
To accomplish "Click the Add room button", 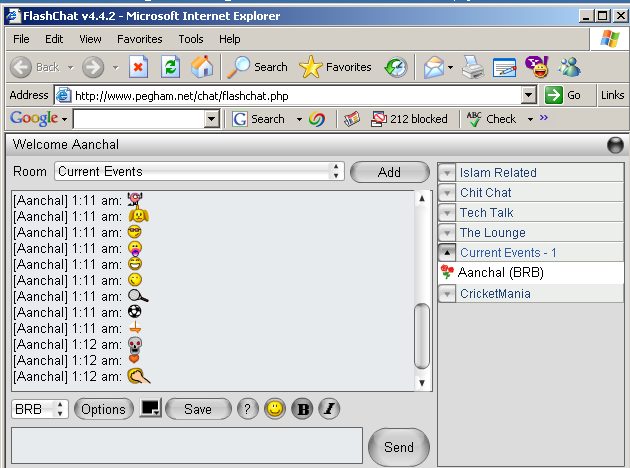I will (390, 172).
